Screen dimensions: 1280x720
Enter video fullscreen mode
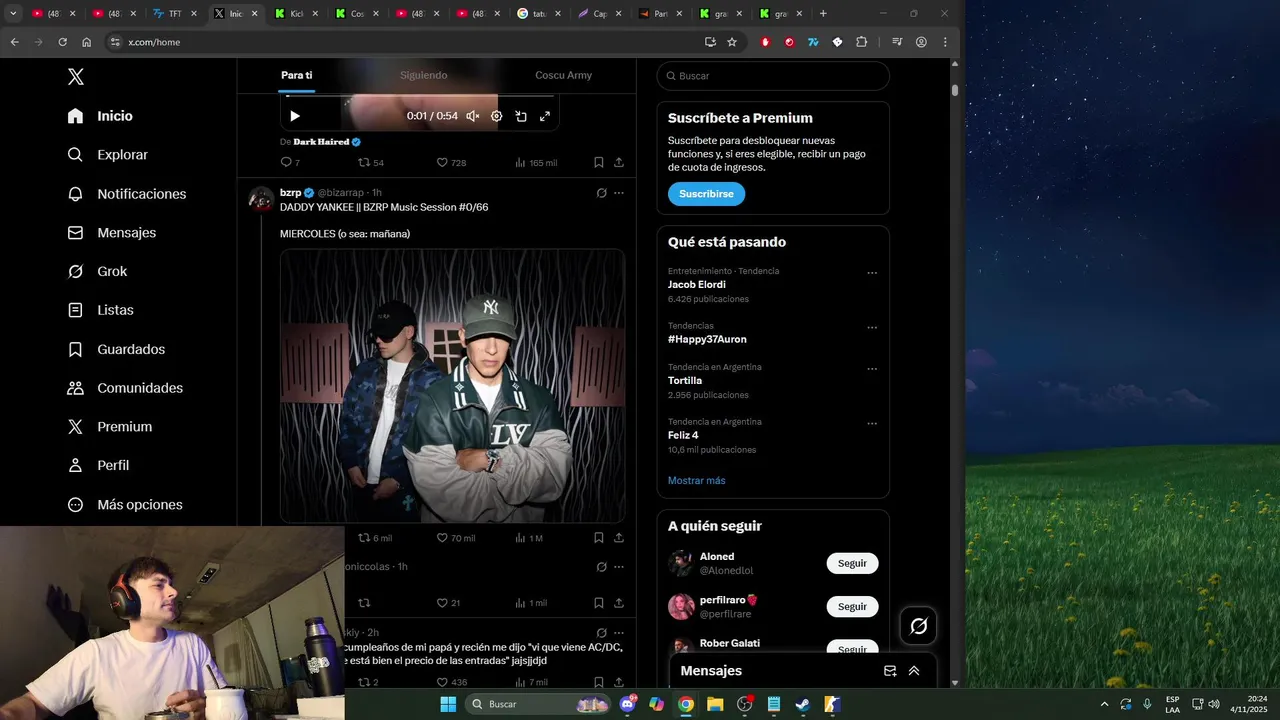545,116
